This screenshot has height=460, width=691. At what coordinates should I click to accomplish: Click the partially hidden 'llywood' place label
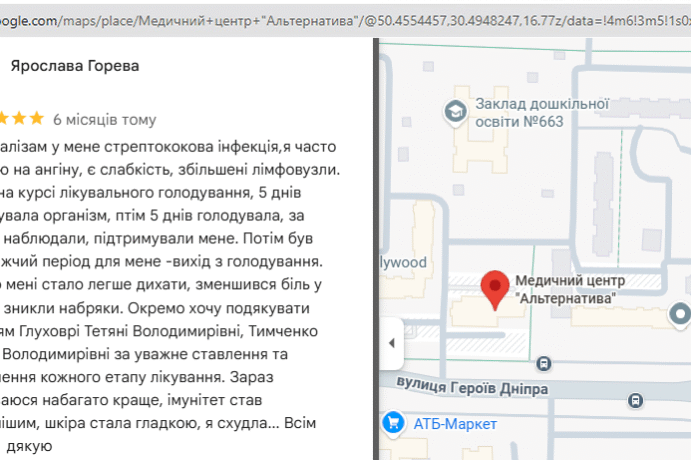coord(404,263)
